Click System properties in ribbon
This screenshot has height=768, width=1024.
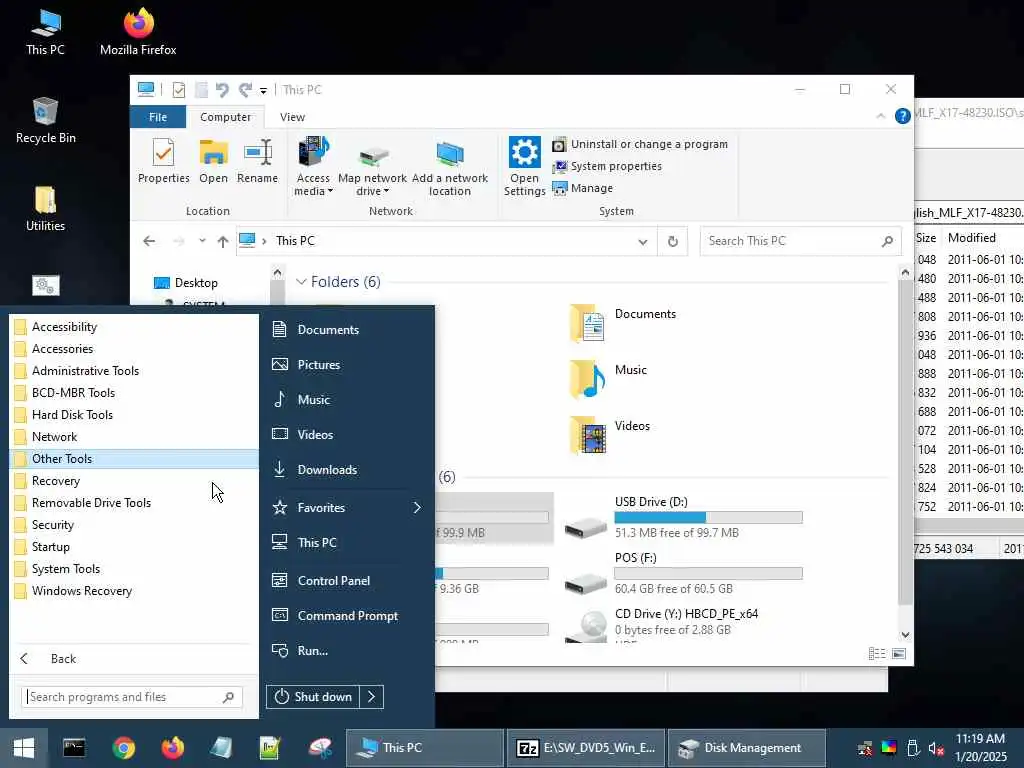[x=607, y=167]
